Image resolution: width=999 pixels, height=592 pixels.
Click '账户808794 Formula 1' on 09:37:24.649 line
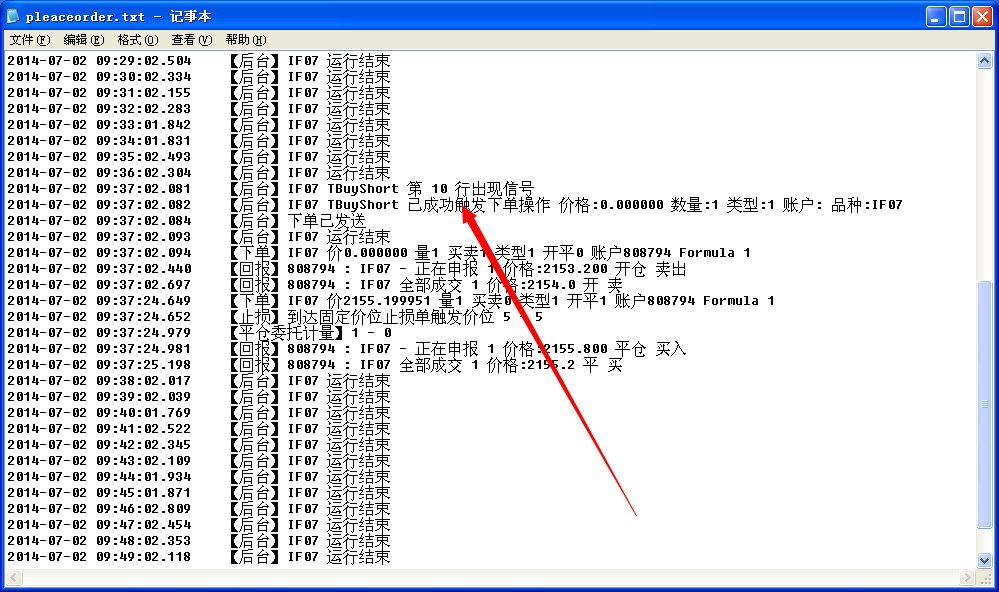(694, 301)
